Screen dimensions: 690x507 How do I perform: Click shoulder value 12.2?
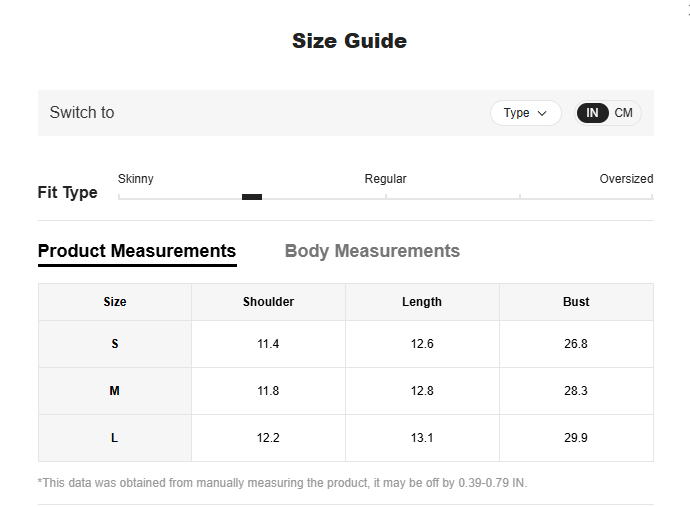(x=268, y=438)
